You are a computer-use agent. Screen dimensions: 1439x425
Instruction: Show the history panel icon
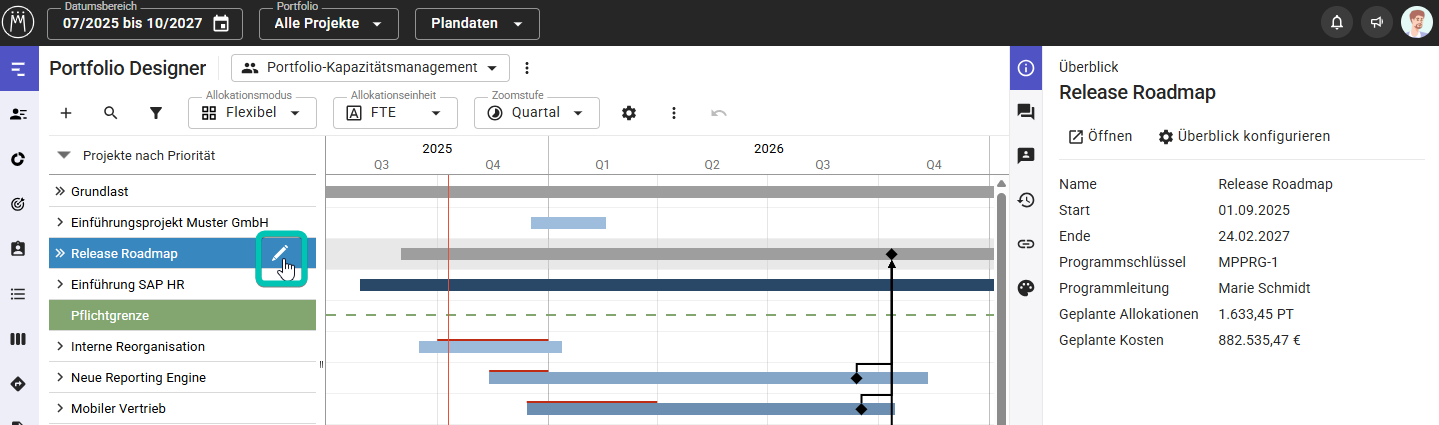[1025, 200]
